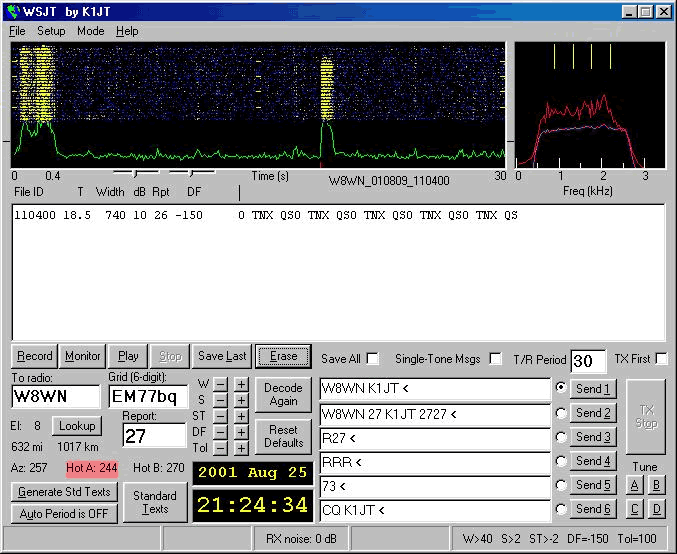Tune with button A

coord(634,485)
